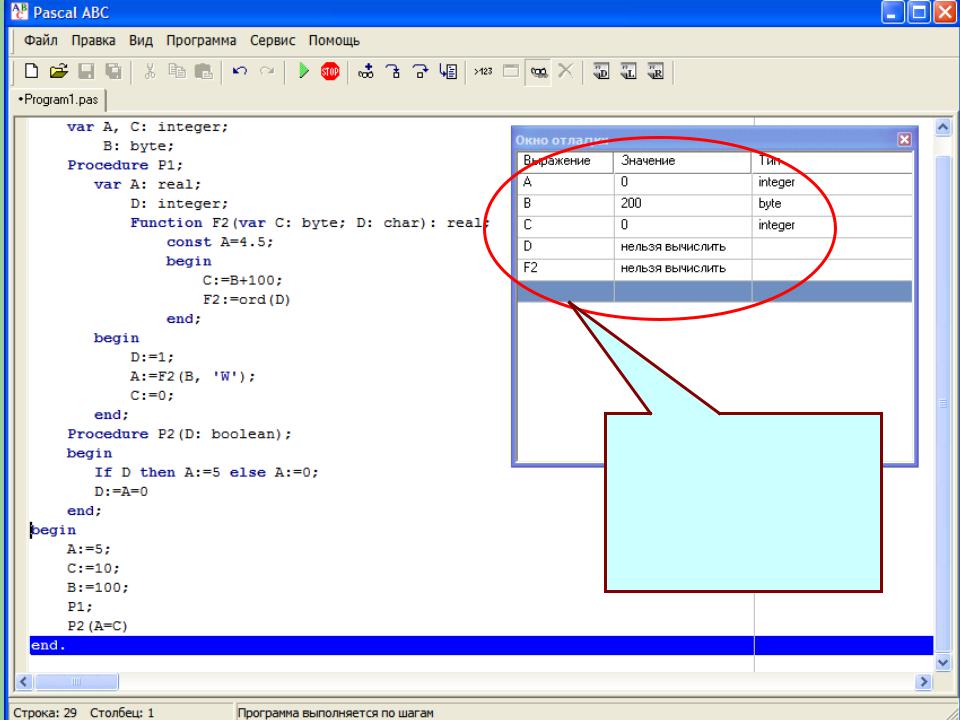Image resolution: width=960 pixels, height=720 pixels.
Task: Click the R window toolbar icon
Action: (x=656, y=72)
